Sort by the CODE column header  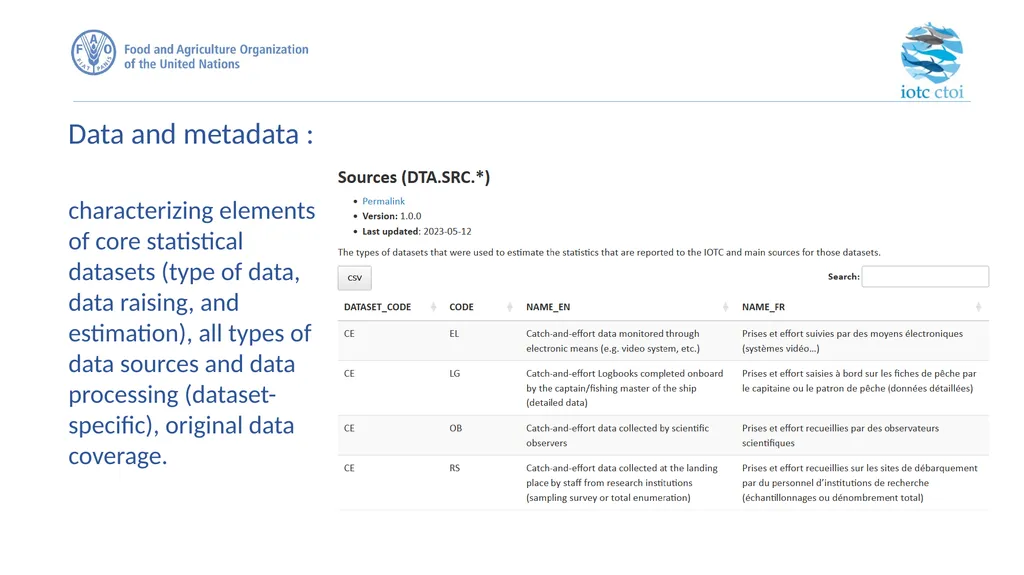[x=461, y=307]
